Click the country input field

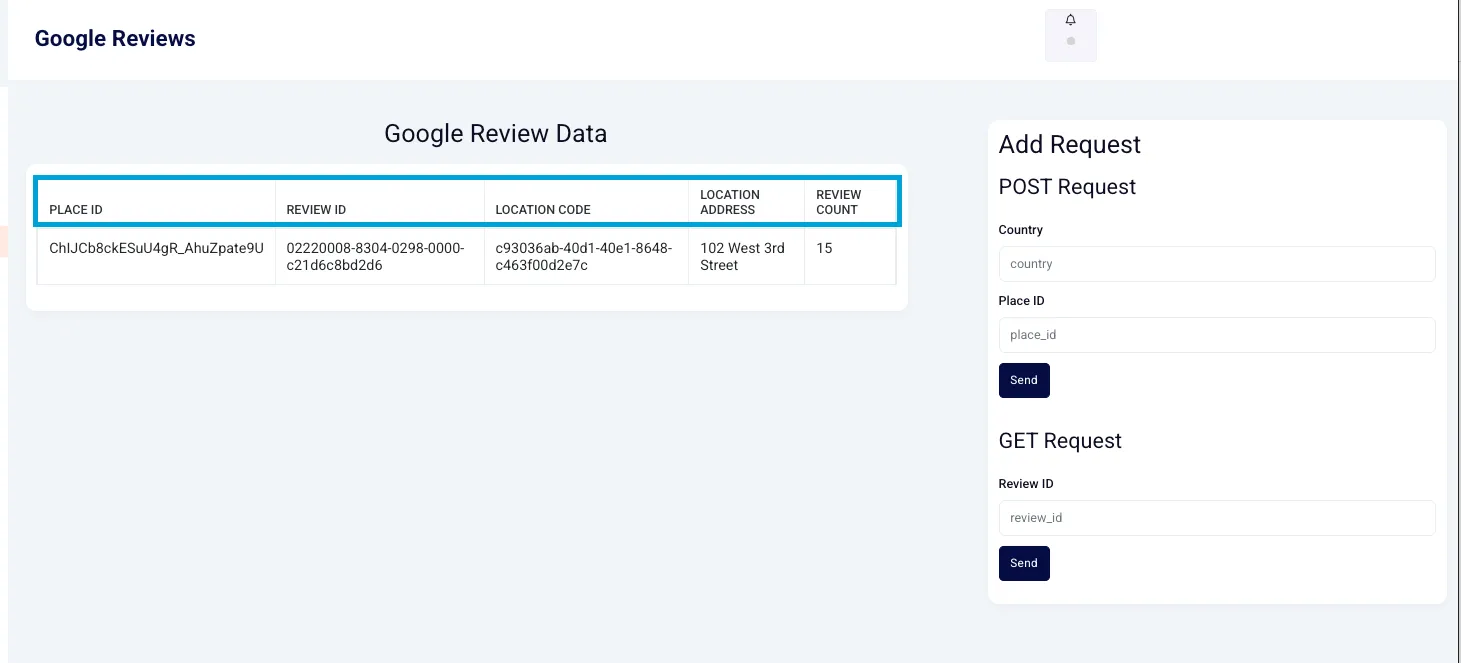coord(1217,264)
